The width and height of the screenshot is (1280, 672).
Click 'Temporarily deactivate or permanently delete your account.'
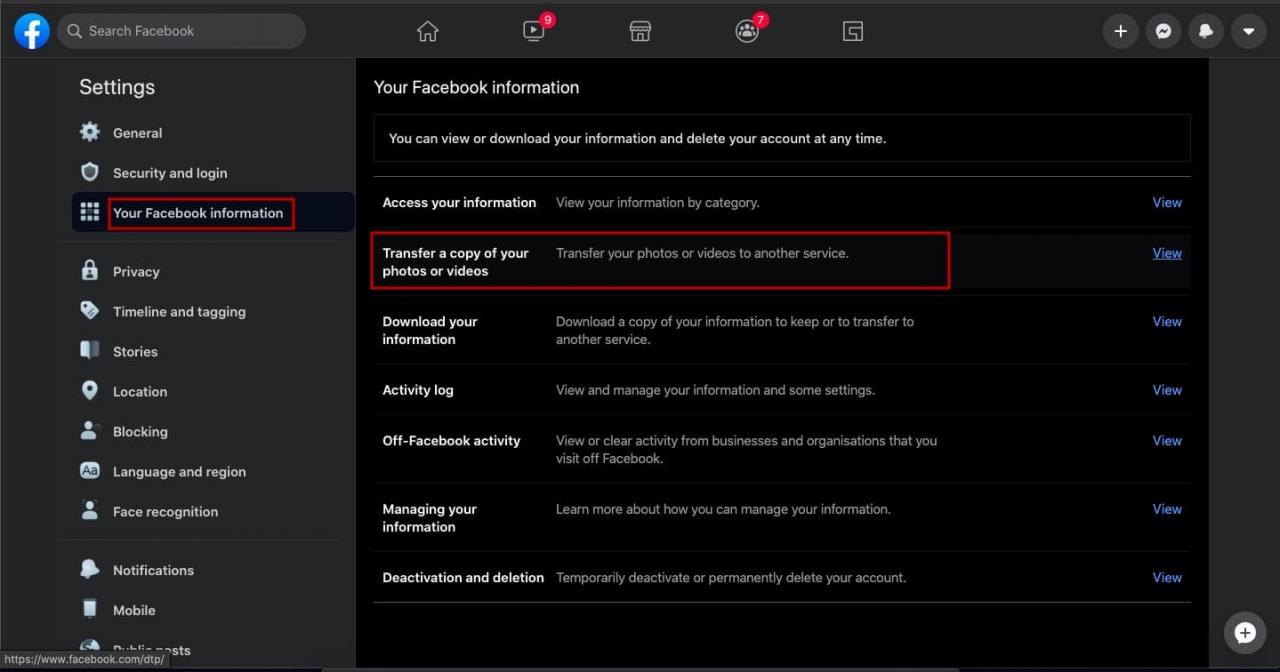731,577
